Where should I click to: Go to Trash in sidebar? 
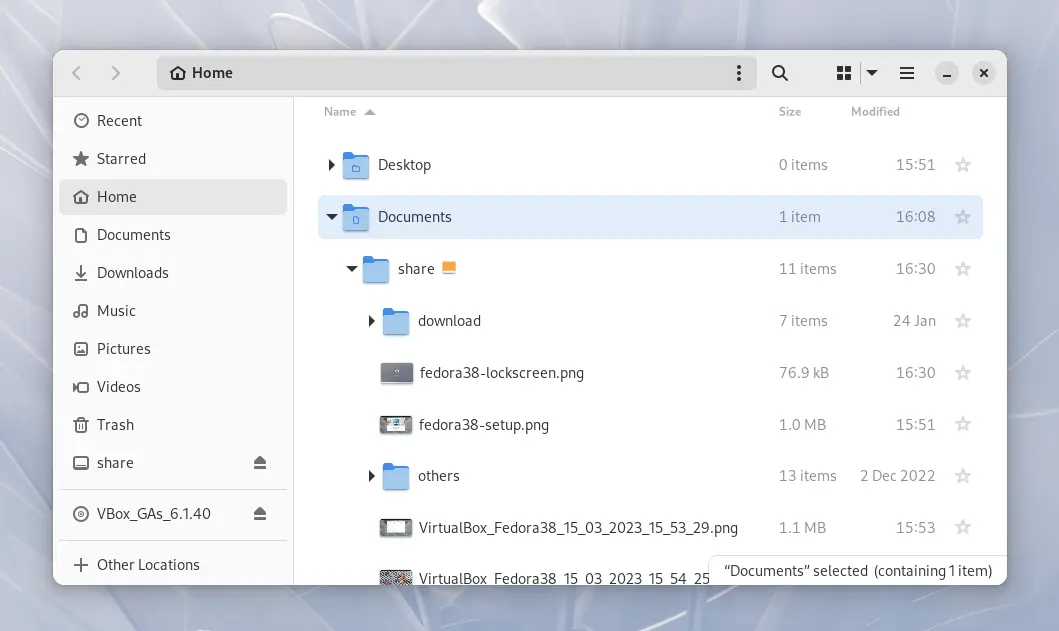[x=115, y=425]
